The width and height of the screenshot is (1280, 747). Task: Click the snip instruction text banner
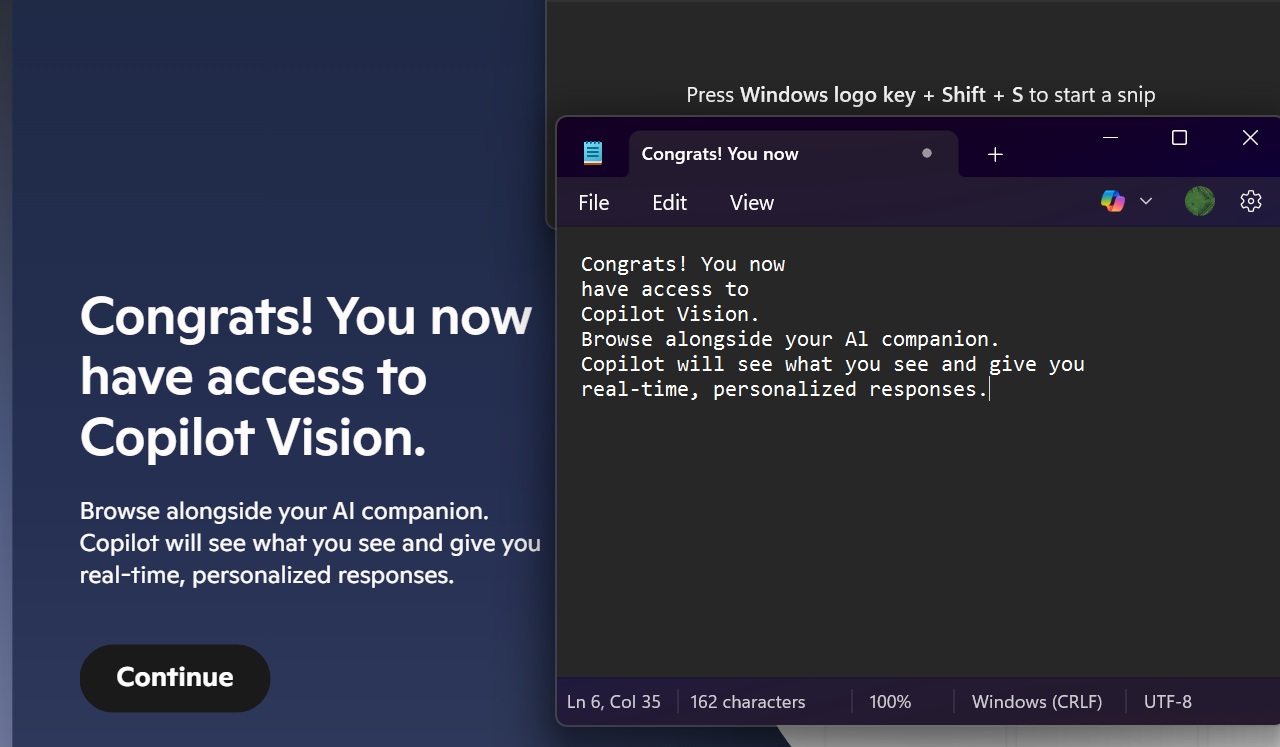coord(920,94)
